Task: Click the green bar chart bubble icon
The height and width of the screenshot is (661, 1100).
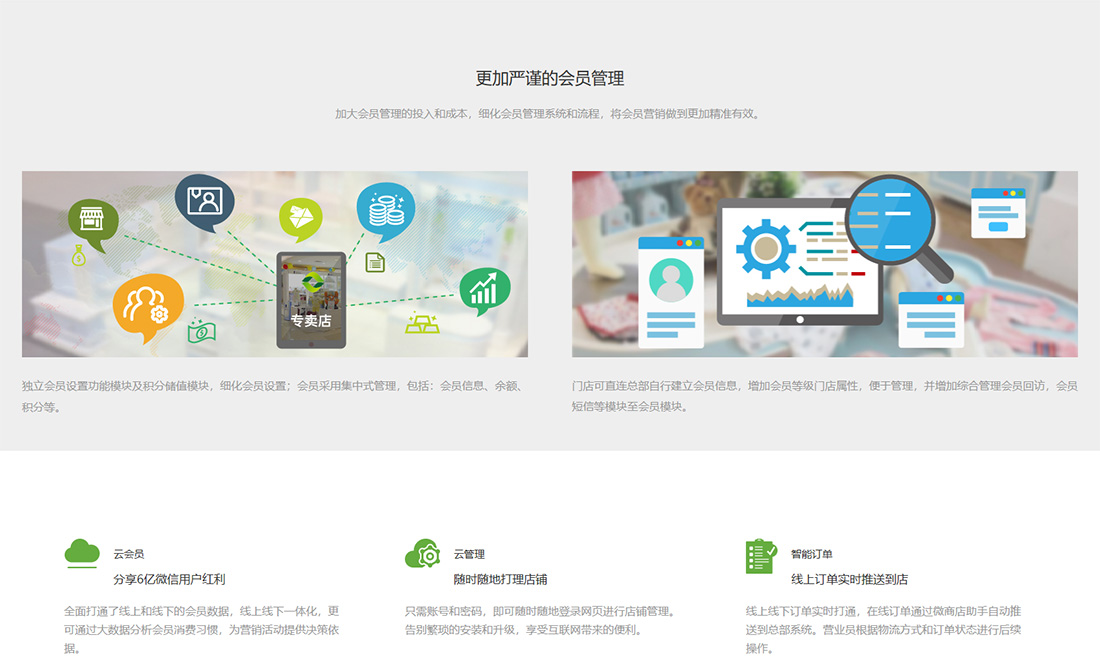Action: (x=484, y=291)
